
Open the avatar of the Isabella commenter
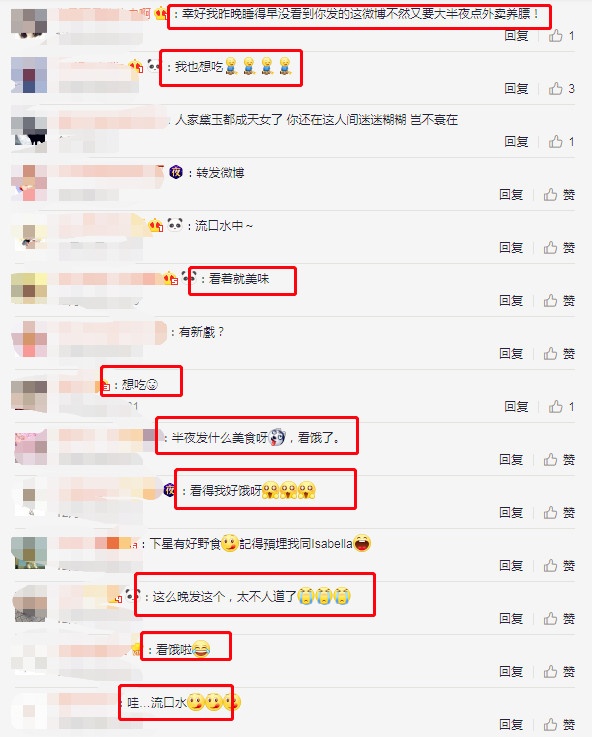[x=29, y=552]
